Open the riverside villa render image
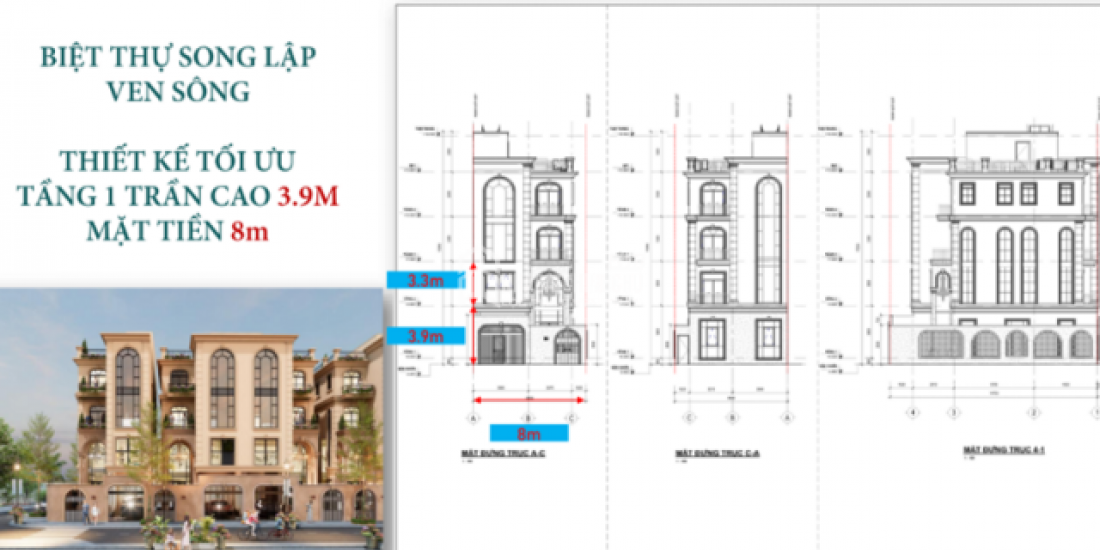 [192, 419]
